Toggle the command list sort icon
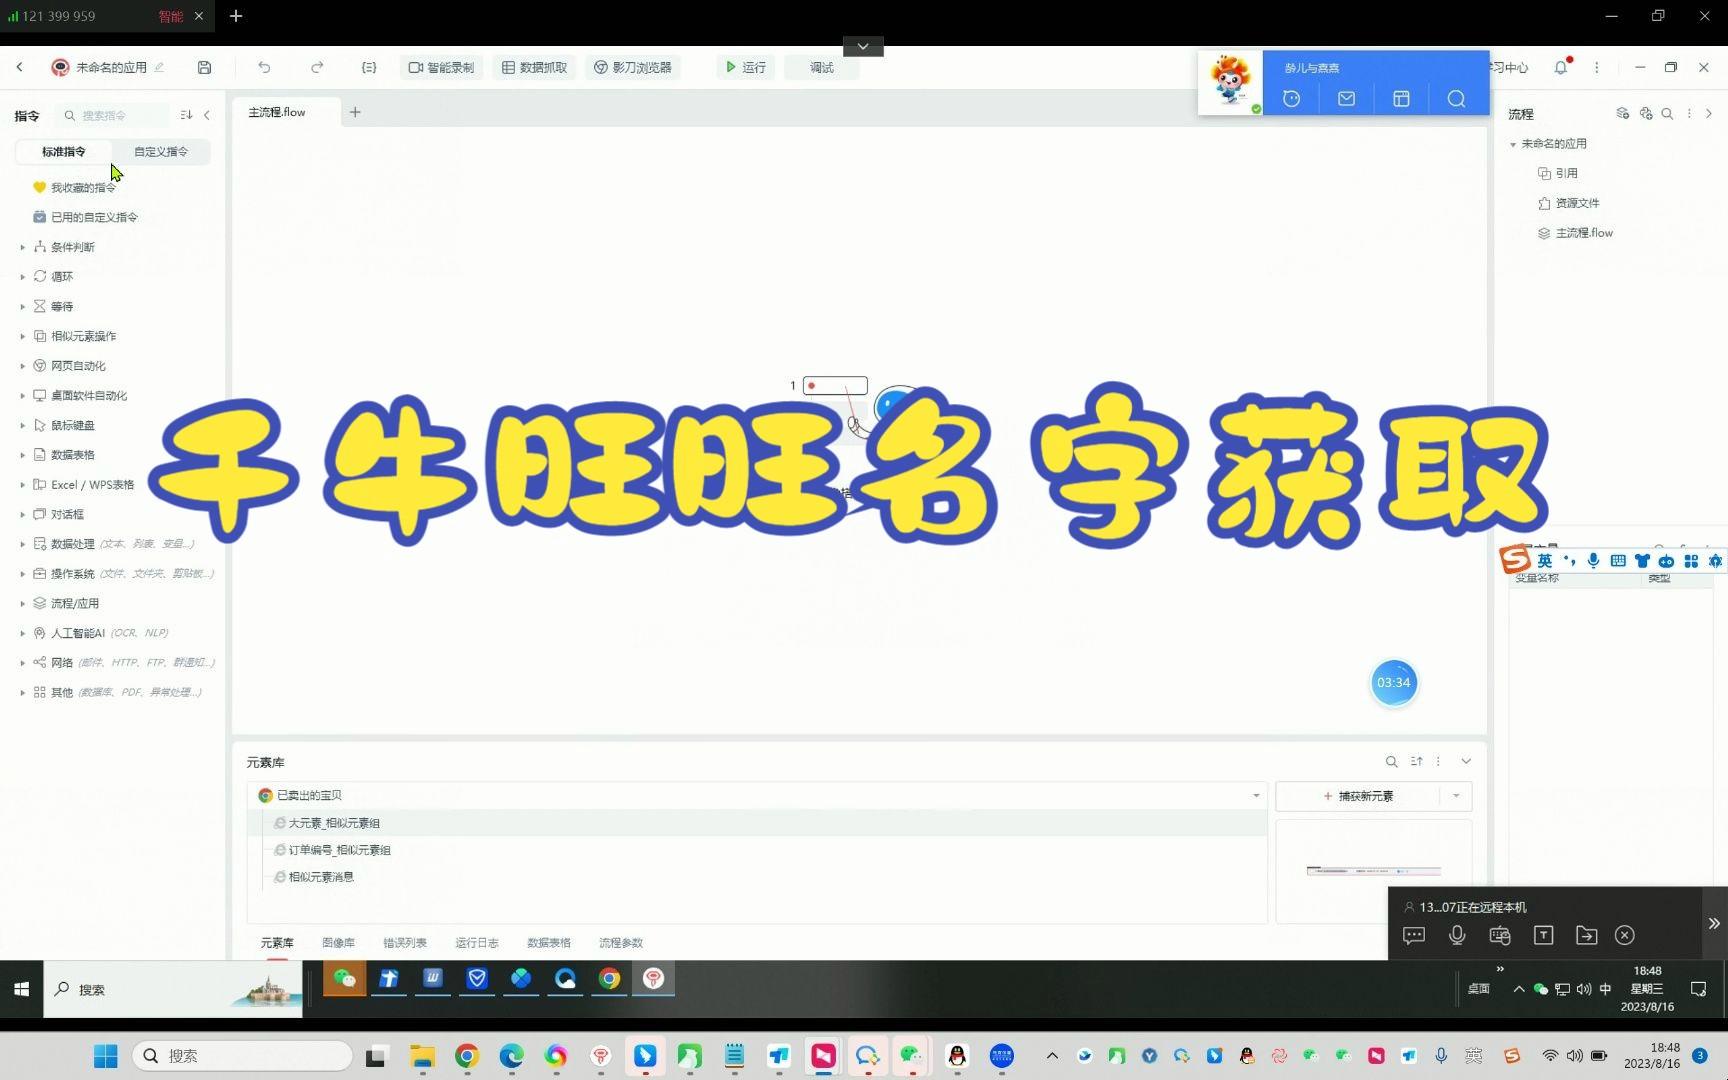This screenshot has height=1080, width=1728. [x=186, y=115]
